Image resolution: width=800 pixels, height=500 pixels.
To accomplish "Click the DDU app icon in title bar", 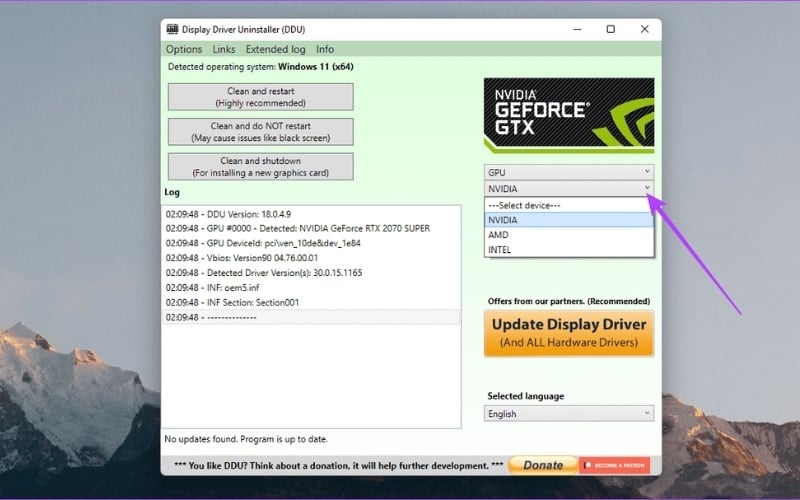I will click(x=172, y=29).
